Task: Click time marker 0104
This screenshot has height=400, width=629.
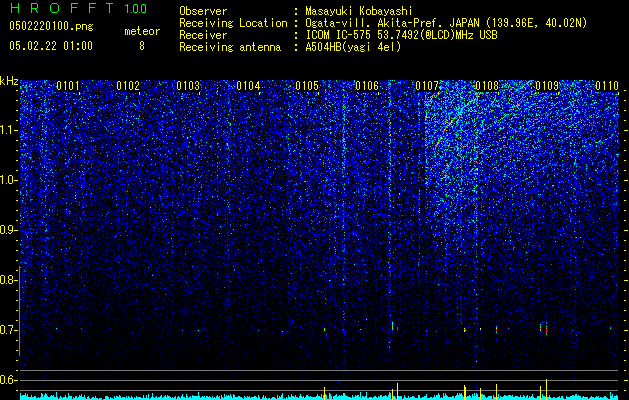Action: 248,86
